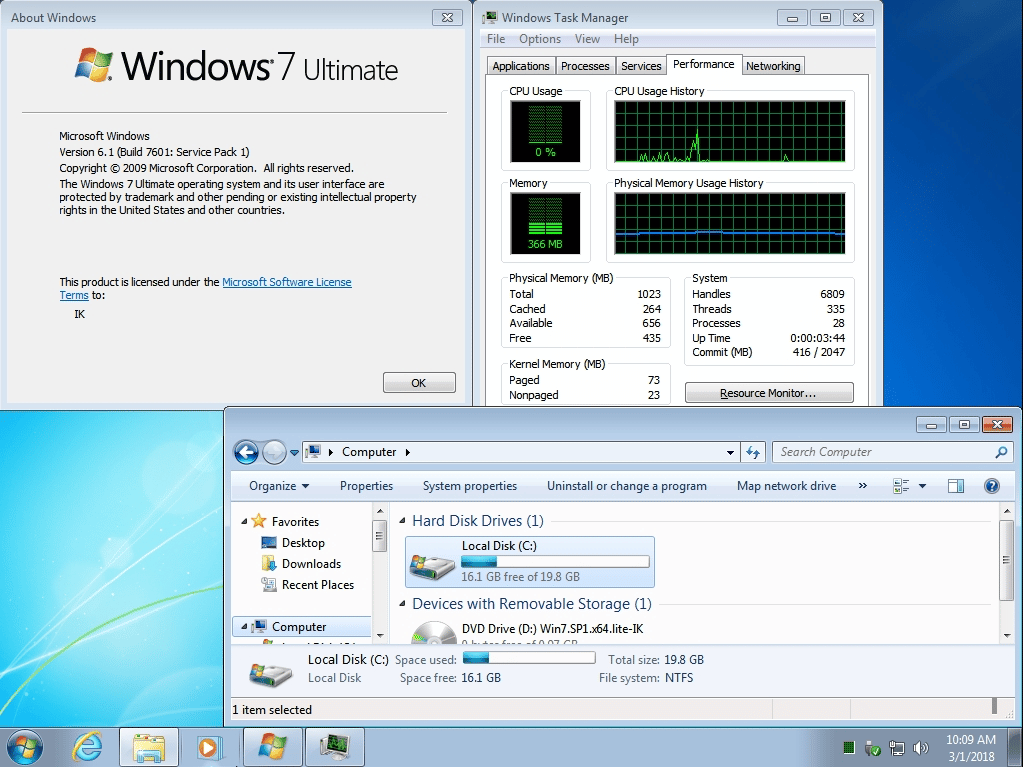Open the Options menu in Task Manager

click(x=539, y=39)
